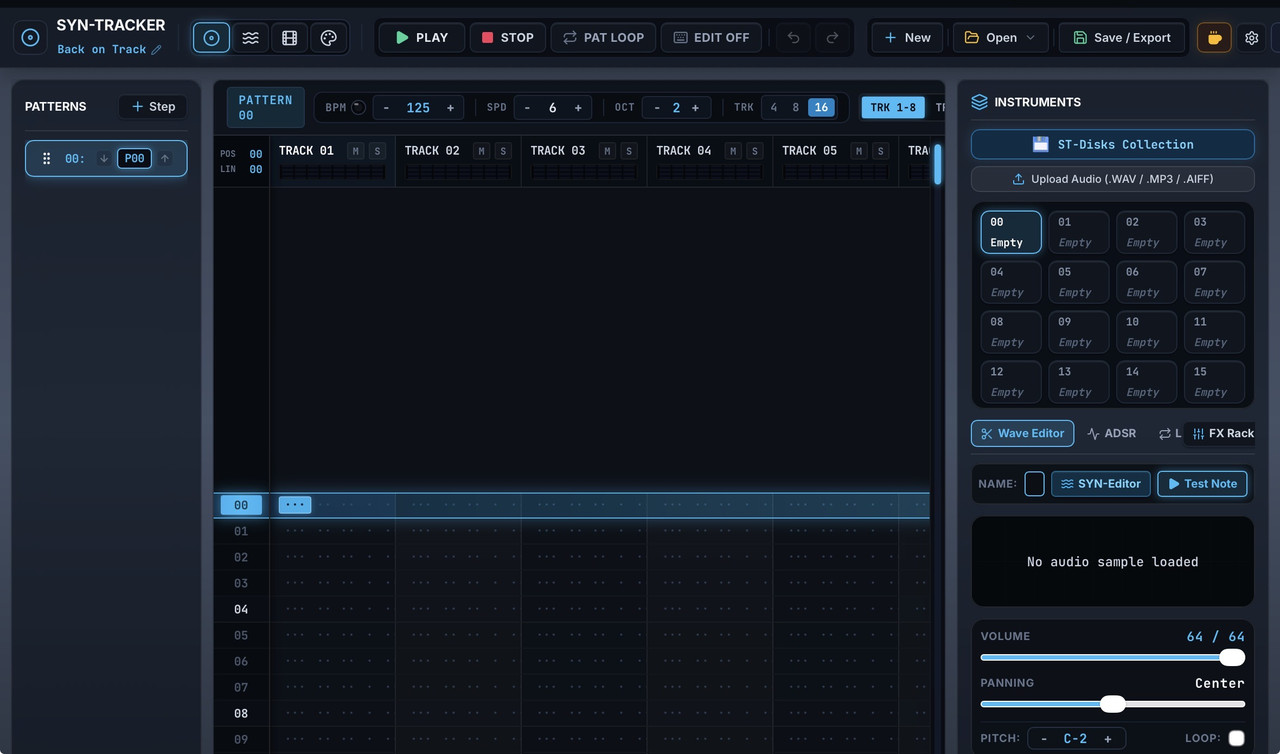Image resolution: width=1280 pixels, height=754 pixels.
Task: Toggle PAT LOOP mode
Action: tap(603, 38)
